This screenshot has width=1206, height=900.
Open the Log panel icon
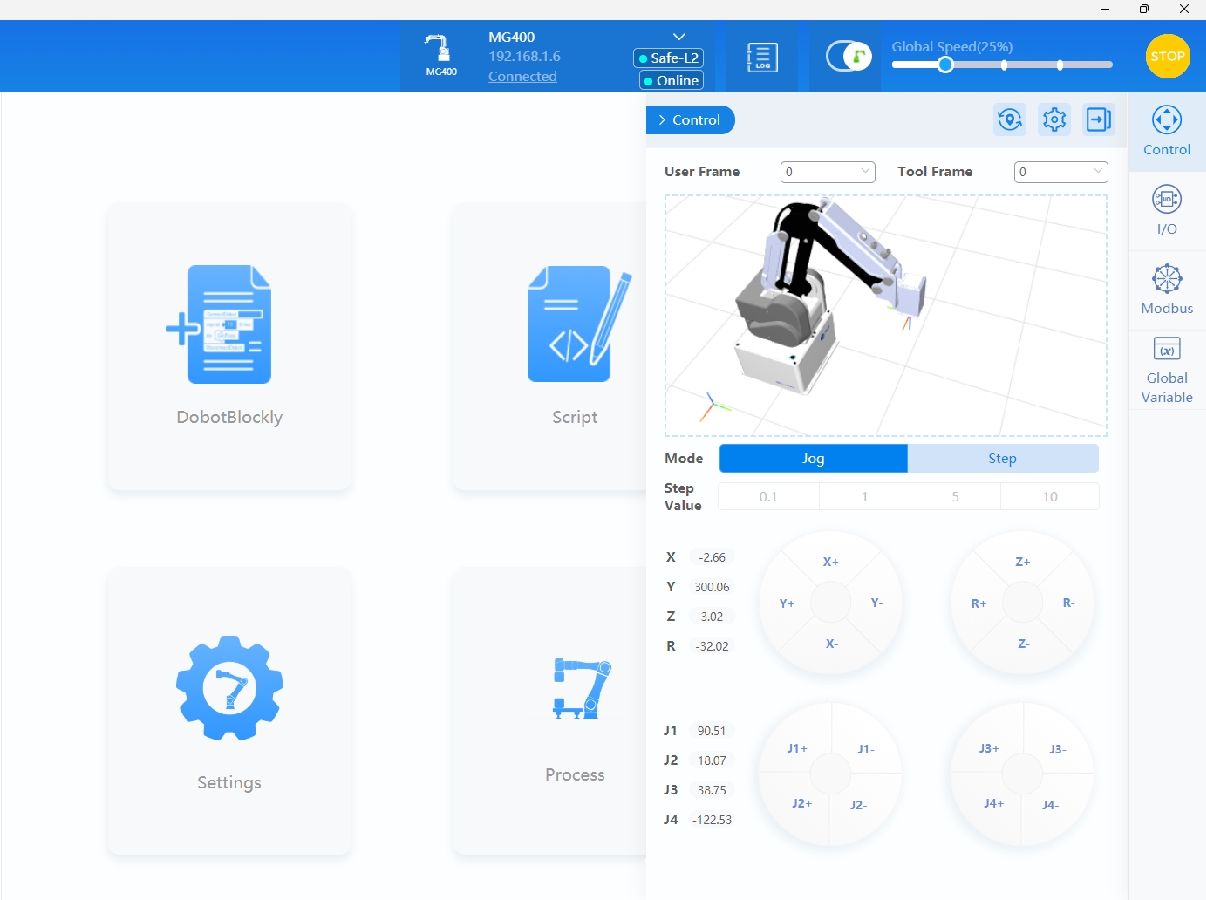pos(763,57)
